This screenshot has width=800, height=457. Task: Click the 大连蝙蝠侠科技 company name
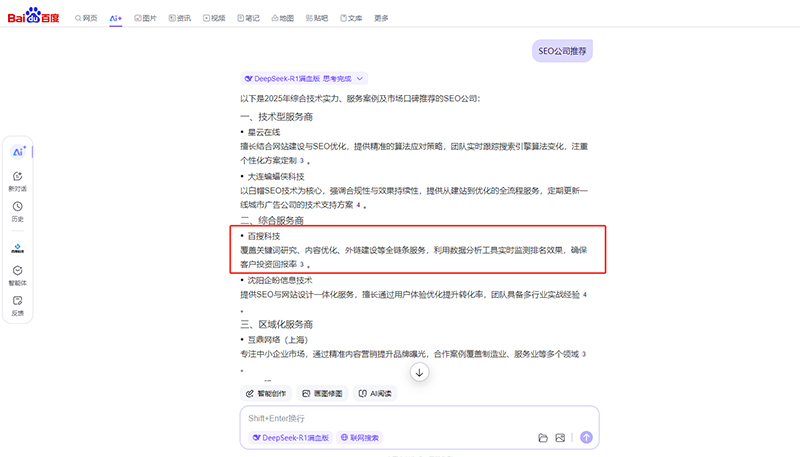(x=276, y=176)
